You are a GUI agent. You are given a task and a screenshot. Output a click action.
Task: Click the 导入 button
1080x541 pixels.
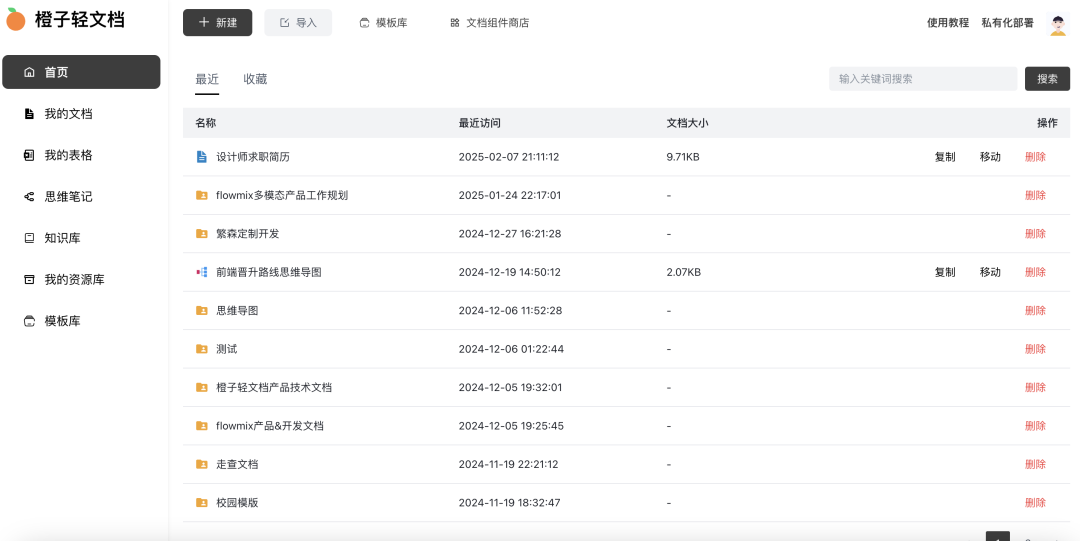(x=298, y=23)
